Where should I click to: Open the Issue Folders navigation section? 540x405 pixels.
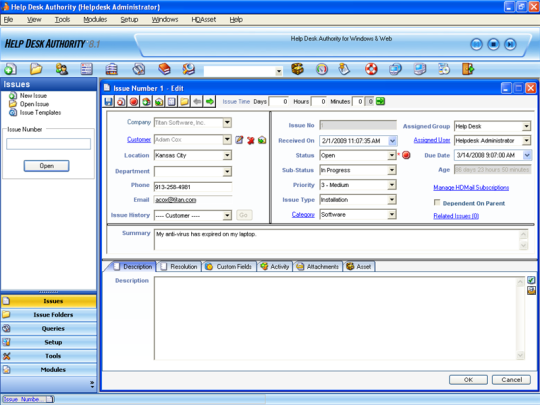click(49, 315)
